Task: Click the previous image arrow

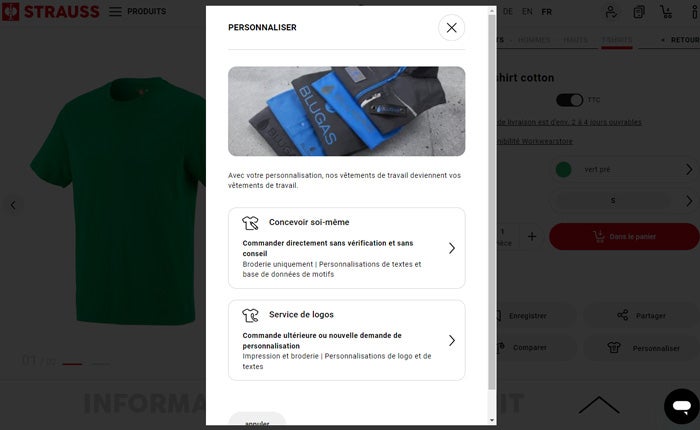Action: click(13, 205)
